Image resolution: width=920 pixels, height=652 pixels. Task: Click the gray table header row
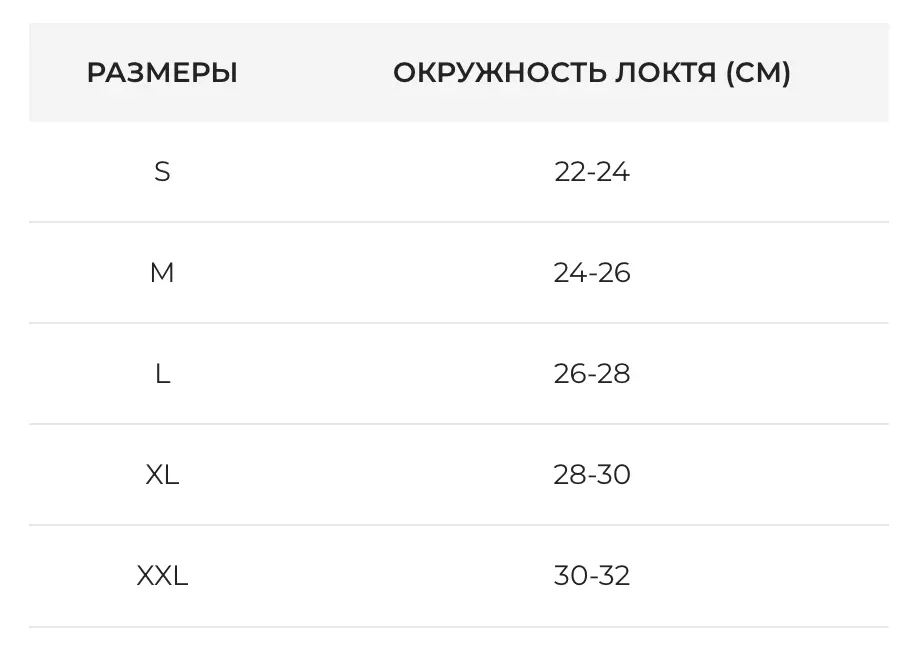(300, 73)
